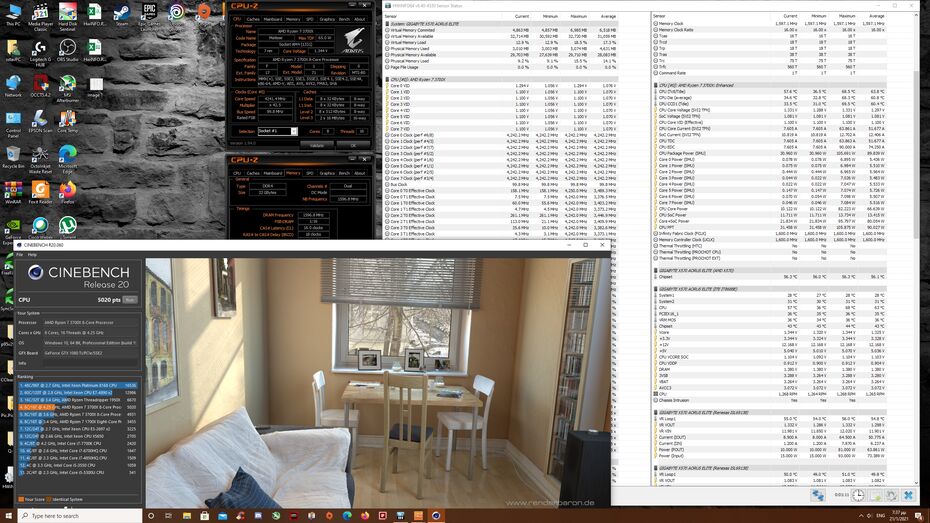This screenshot has width=930, height=523.
Task: Launch Foxit Reader shortcut
Action: click(40, 193)
